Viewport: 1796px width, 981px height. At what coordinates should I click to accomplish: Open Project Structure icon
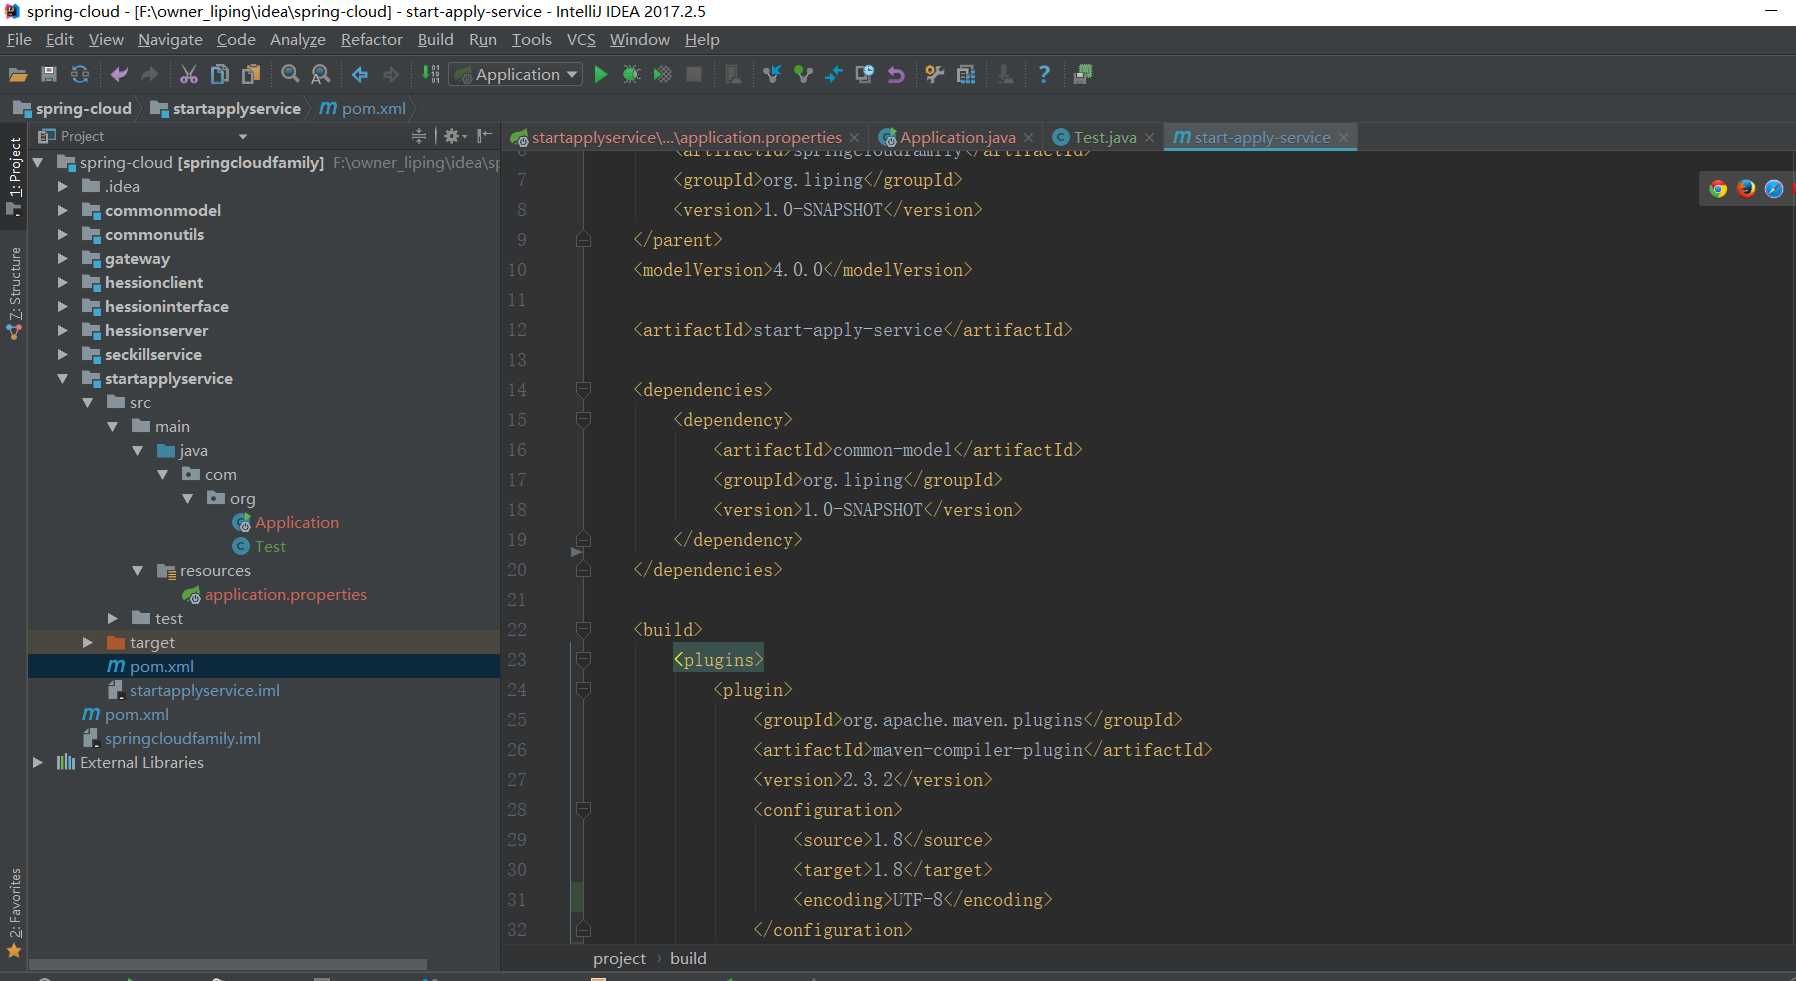pos(966,74)
